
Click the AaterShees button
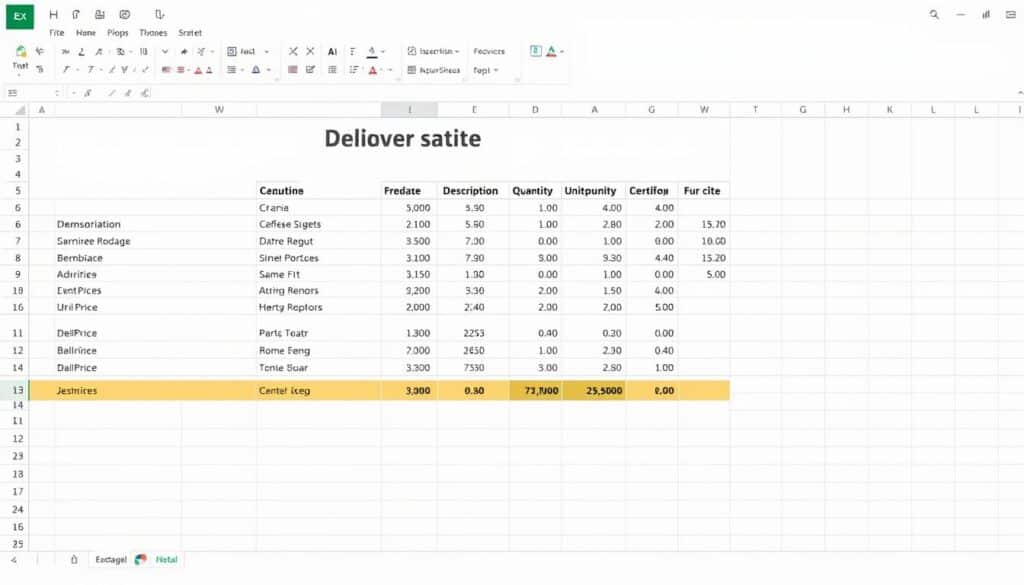440,70
